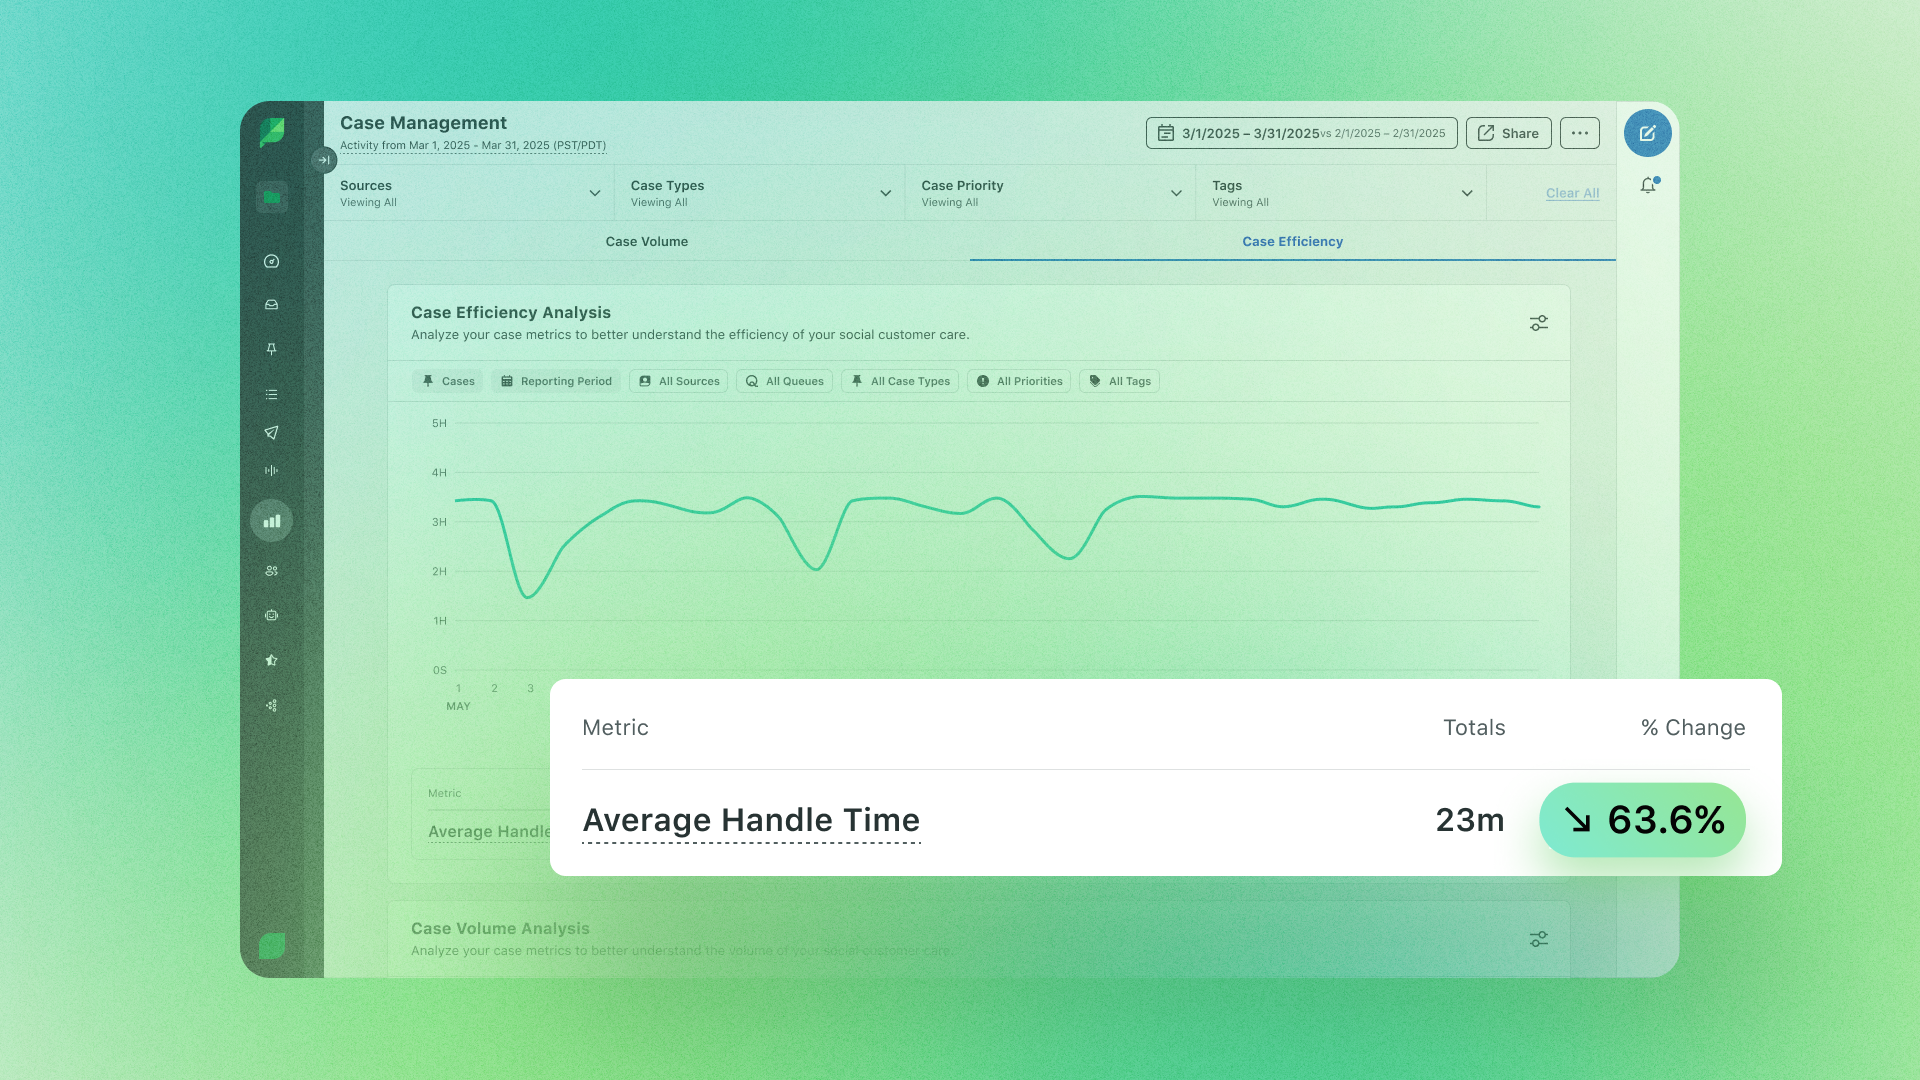Switch to the Case Volume tab
The width and height of the screenshot is (1920, 1080).
646,242
